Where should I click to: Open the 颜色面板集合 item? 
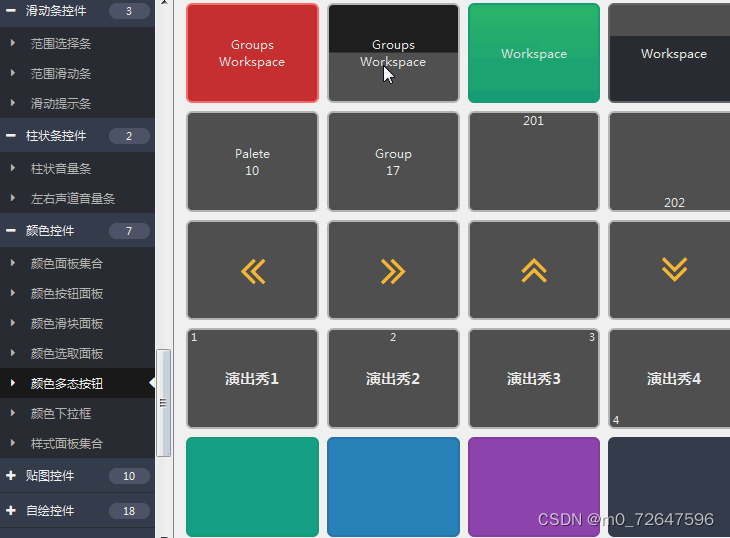tap(77, 263)
